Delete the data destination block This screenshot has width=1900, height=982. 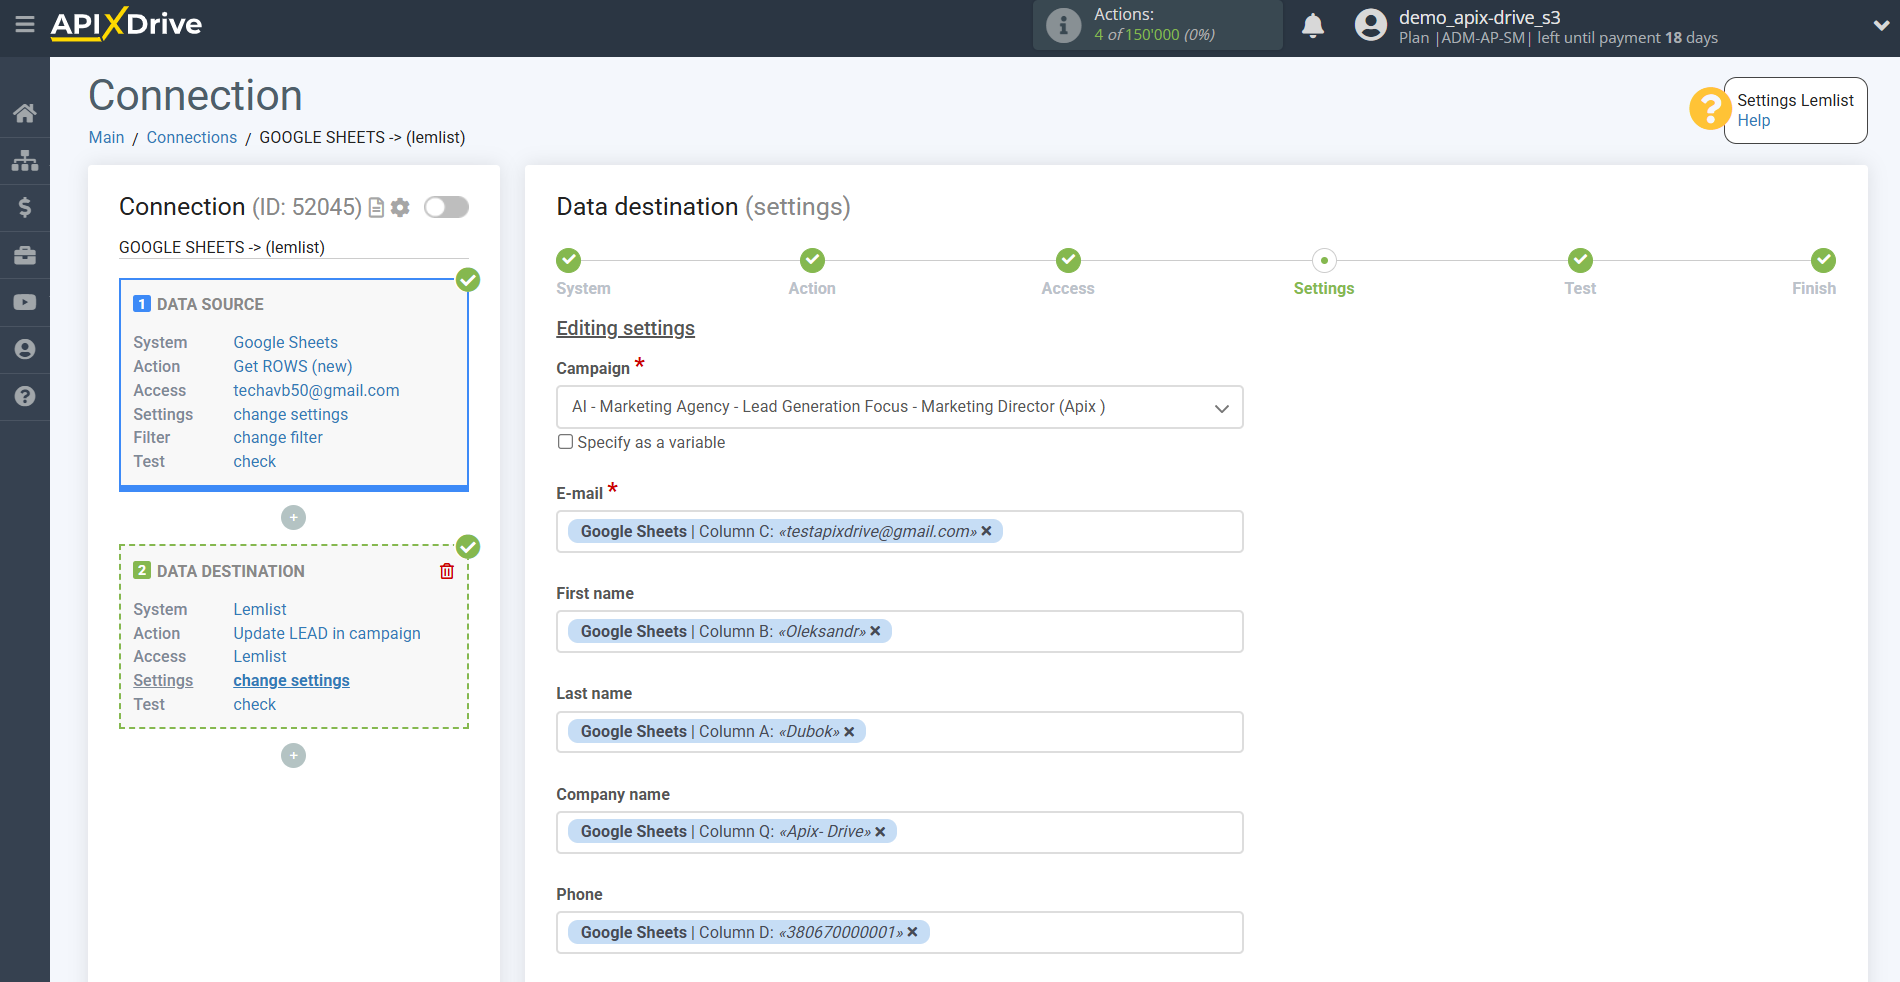447,571
